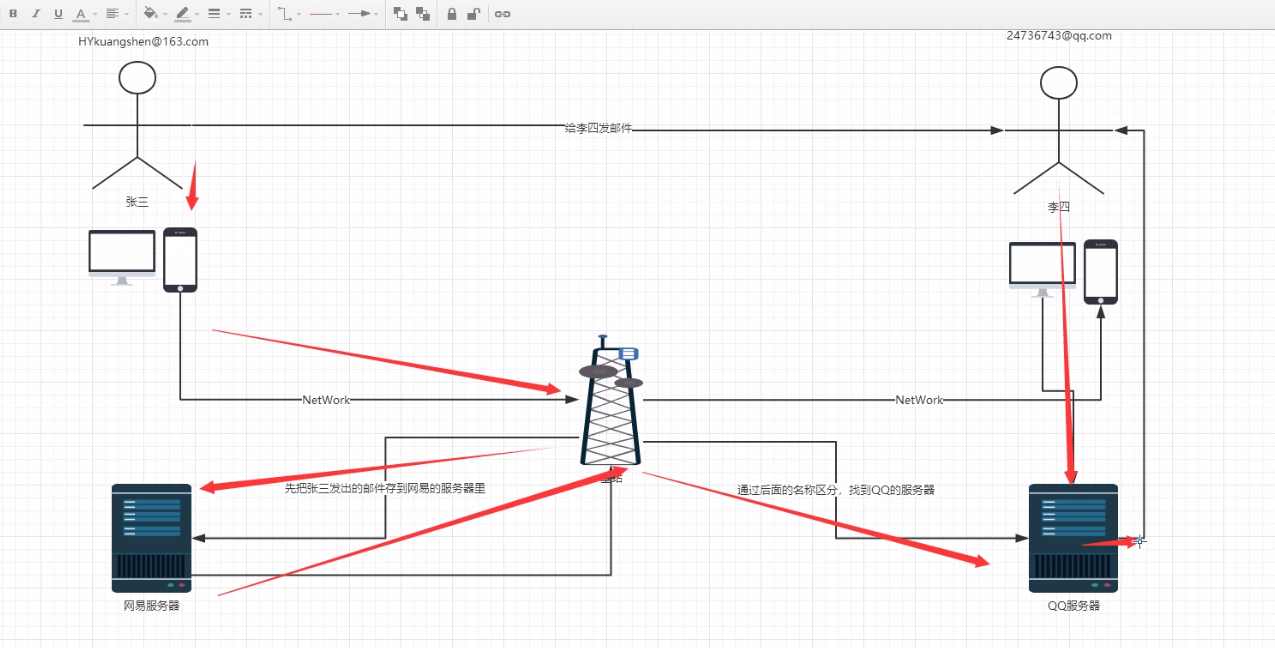The image size is (1275, 648).
Task: Click the HYkuangshen@163.com text label
Action: [x=143, y=42]
